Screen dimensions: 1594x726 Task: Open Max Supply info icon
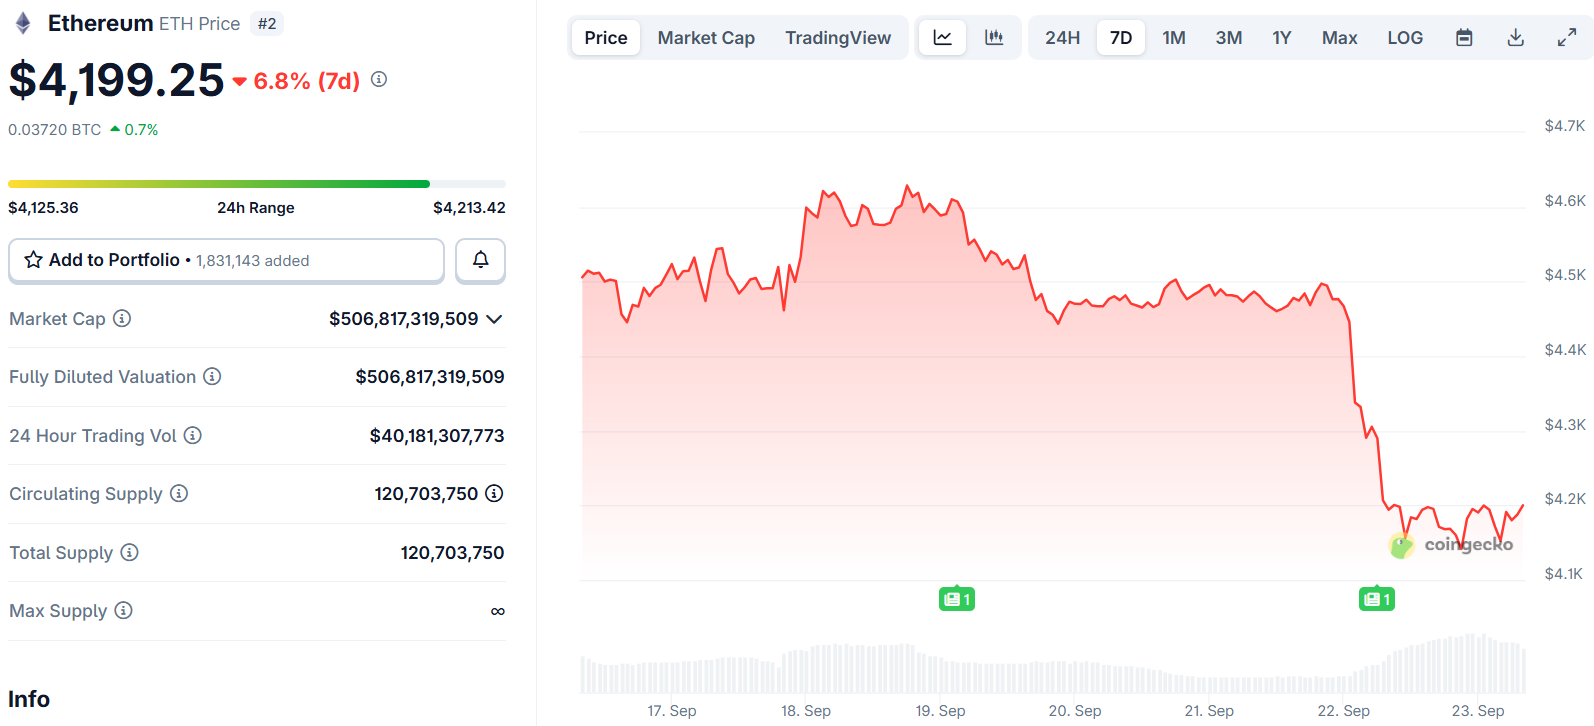[x=123, y=610]
